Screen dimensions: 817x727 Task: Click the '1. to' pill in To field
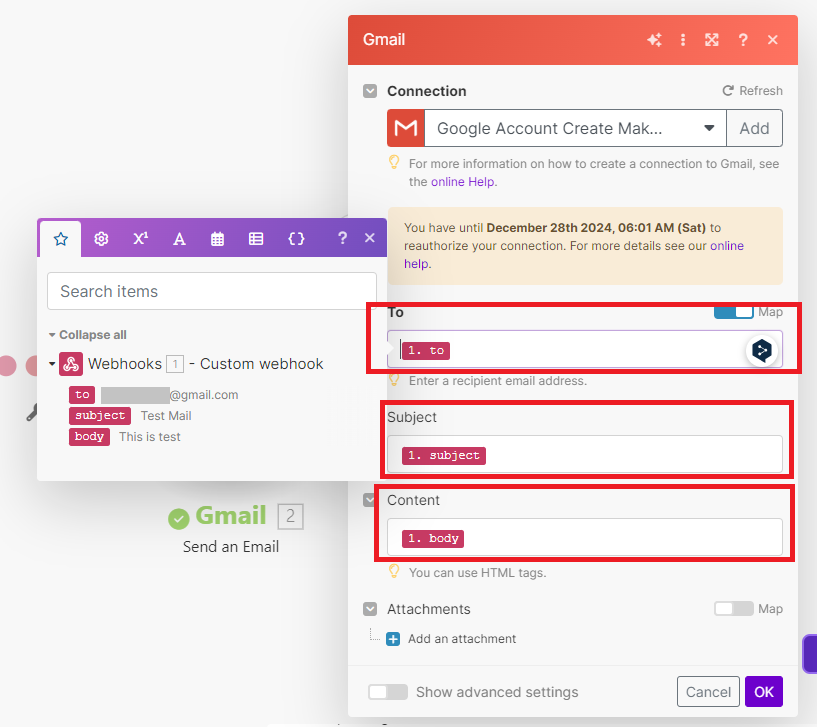426,350
